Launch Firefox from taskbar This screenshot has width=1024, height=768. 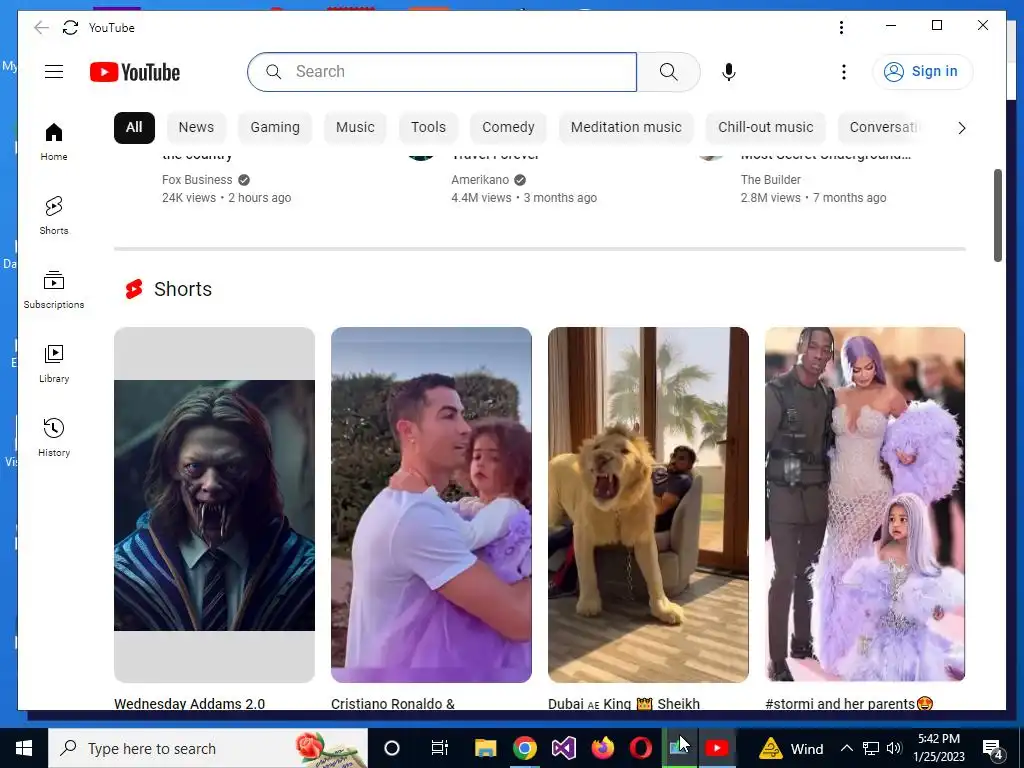pyautogui.click(x=602, y=748)
